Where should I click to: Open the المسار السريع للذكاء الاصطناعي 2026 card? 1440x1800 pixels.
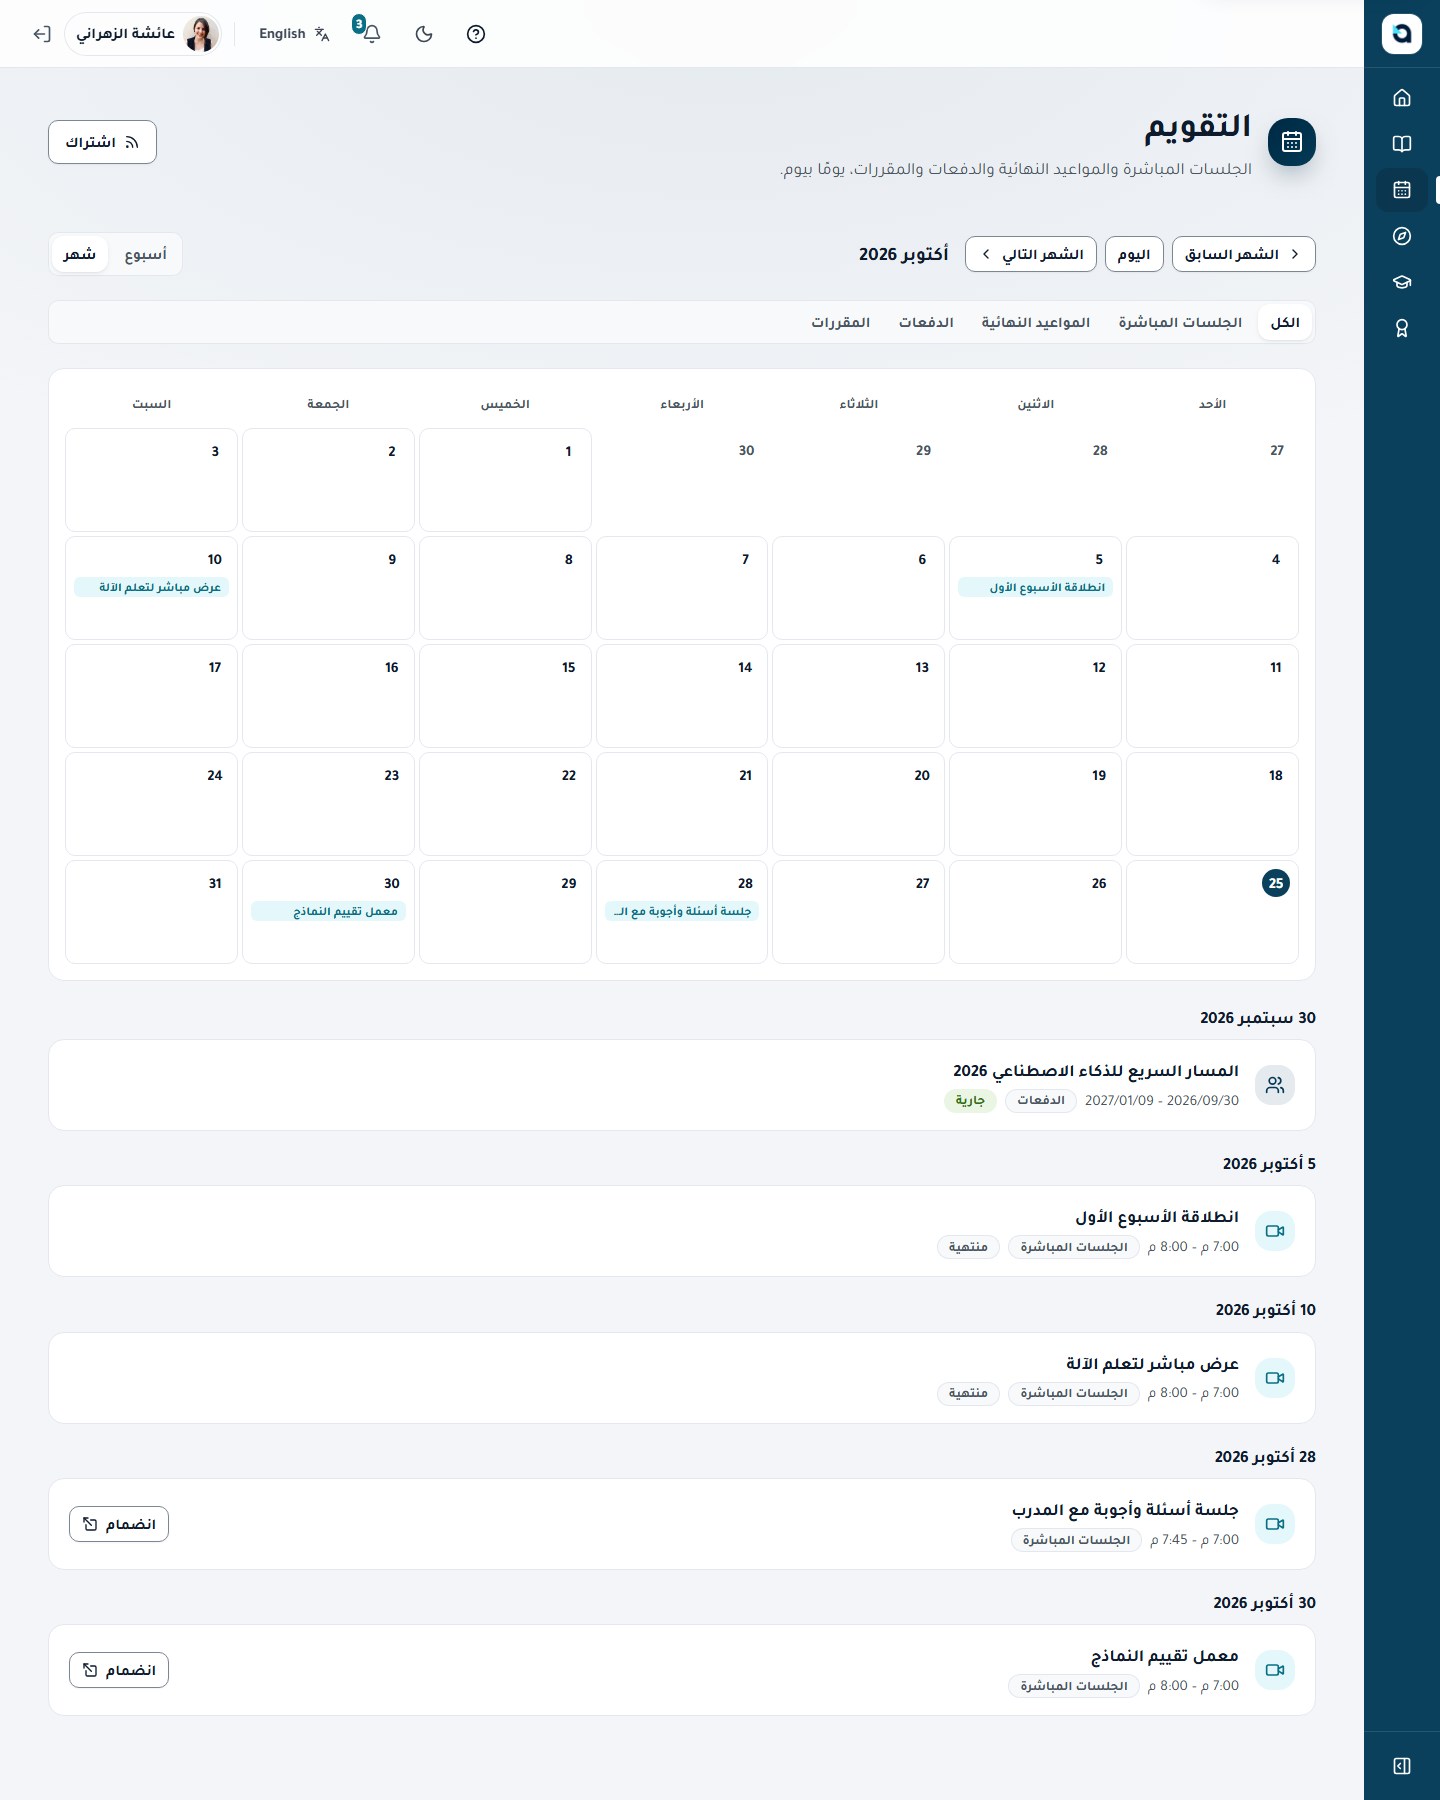(682, 1085)
